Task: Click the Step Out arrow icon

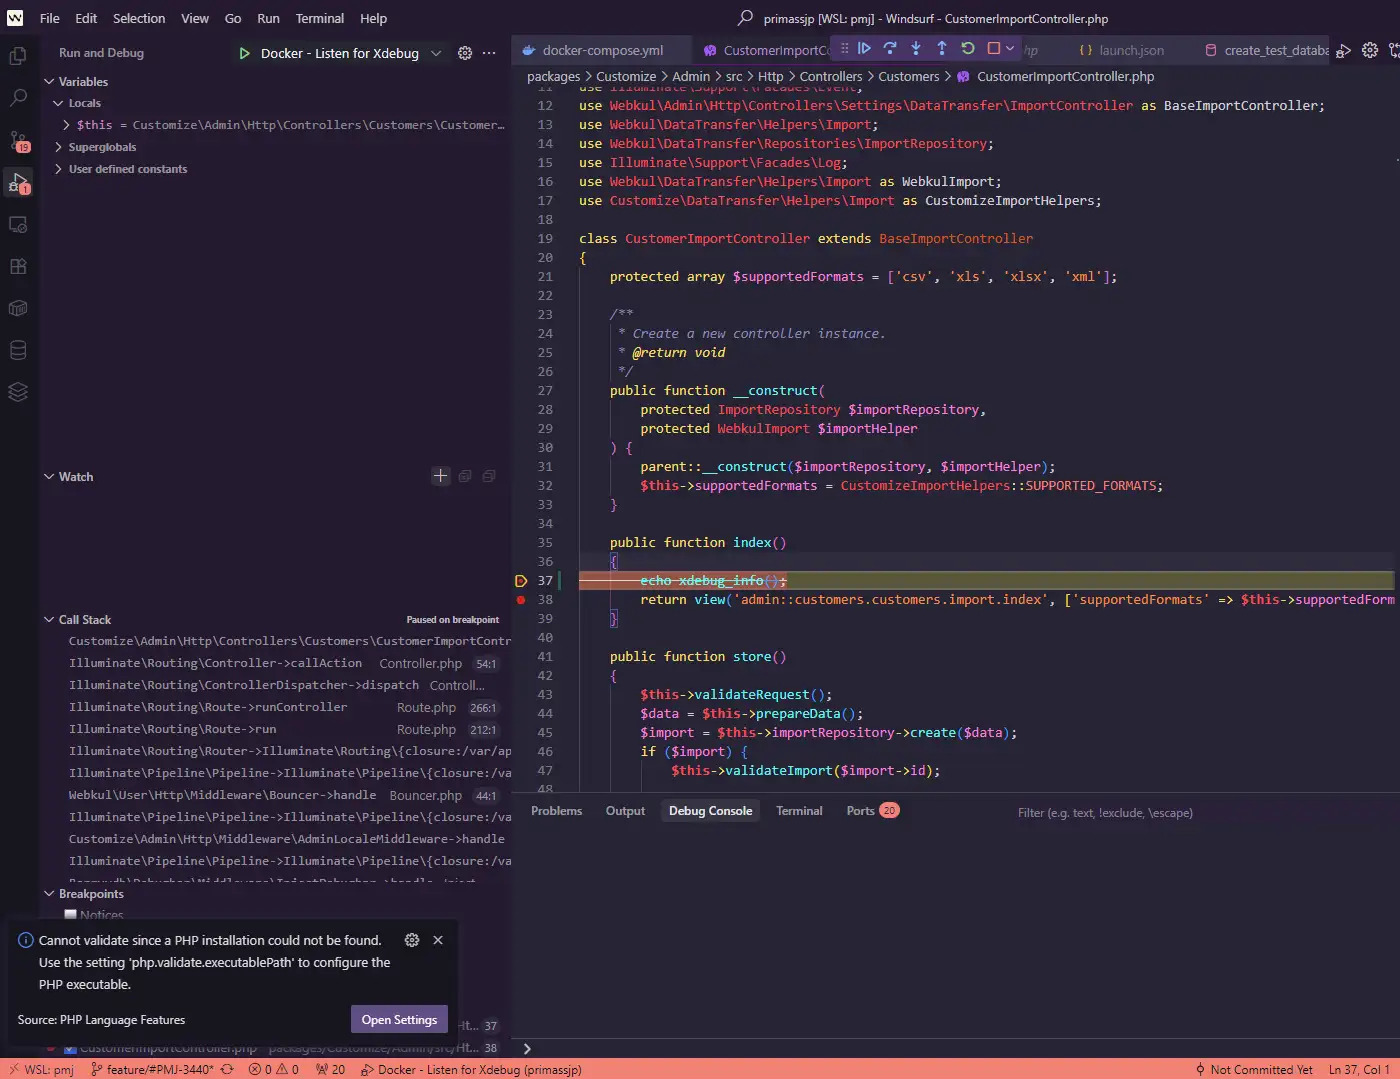Action: click(x=942, y=48)
